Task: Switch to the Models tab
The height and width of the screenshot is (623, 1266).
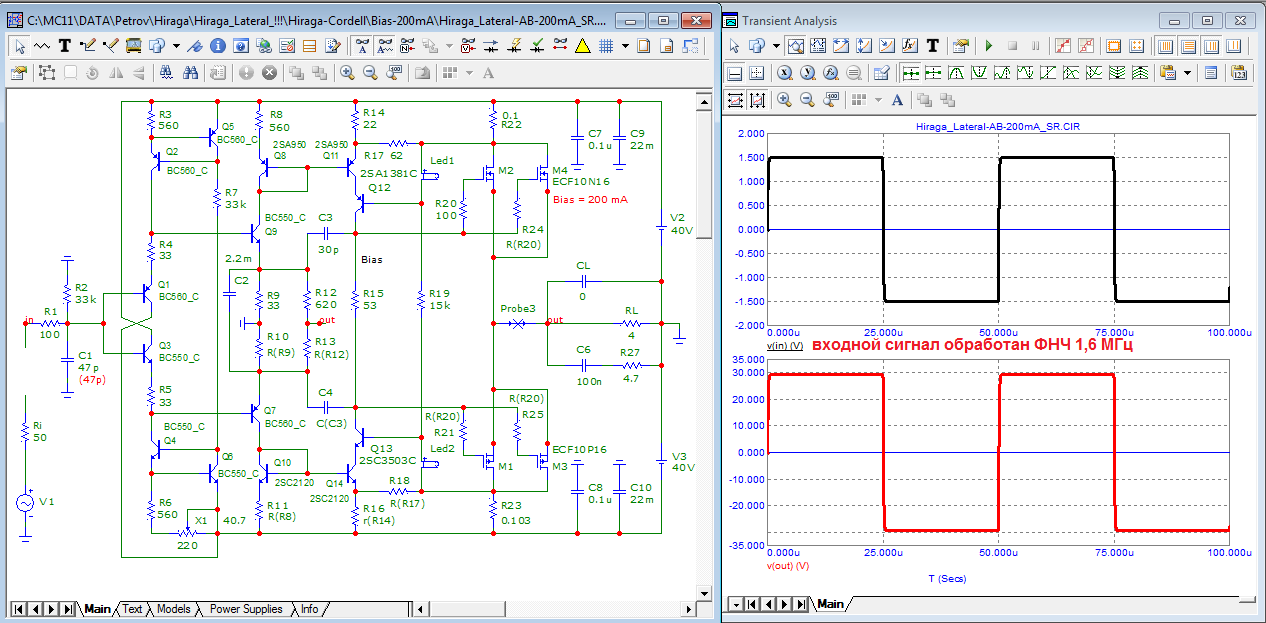Action: [x=173, y=609]
